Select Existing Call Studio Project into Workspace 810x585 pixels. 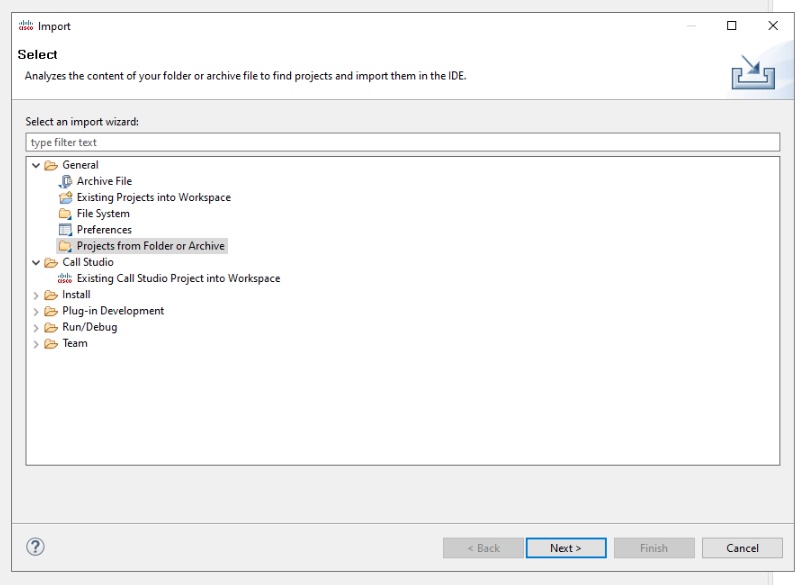point(178,279)
